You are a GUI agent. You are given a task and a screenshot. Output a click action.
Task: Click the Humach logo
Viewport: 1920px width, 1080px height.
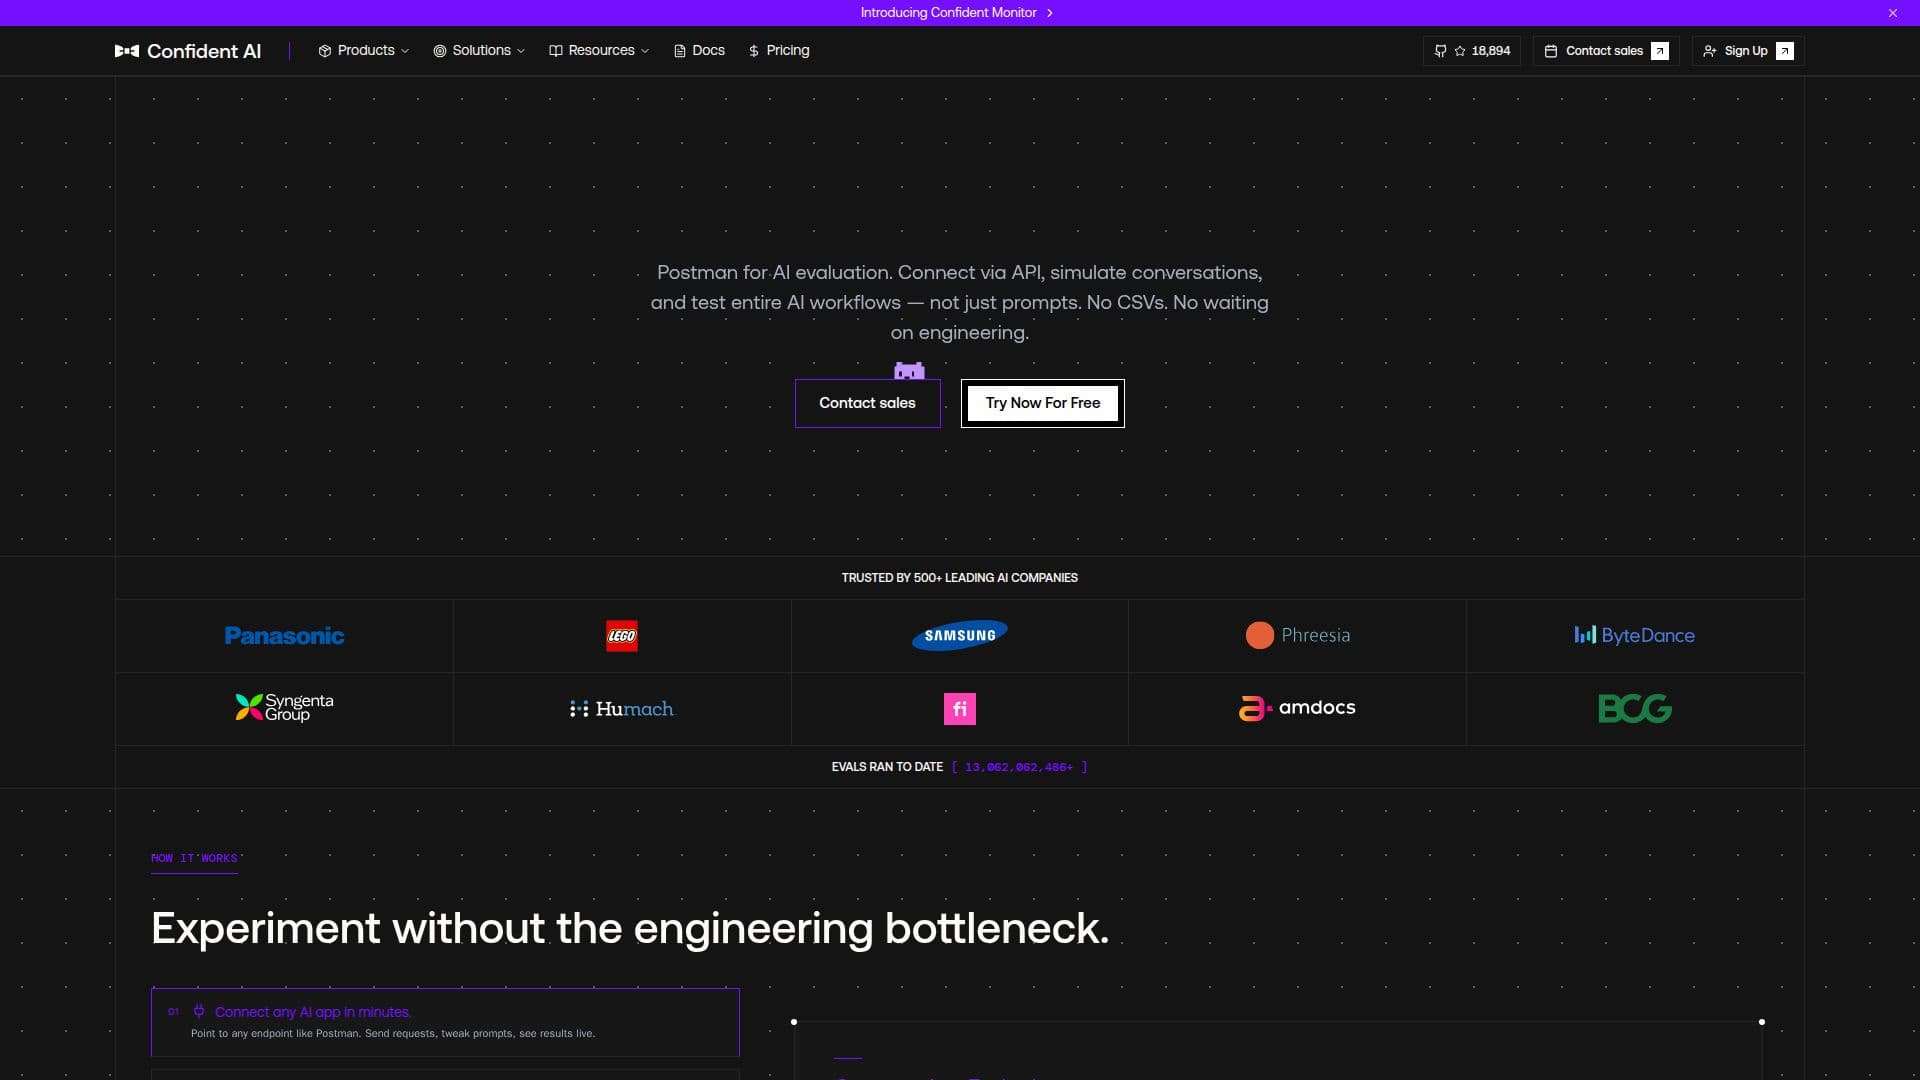(x=622, y=709)
